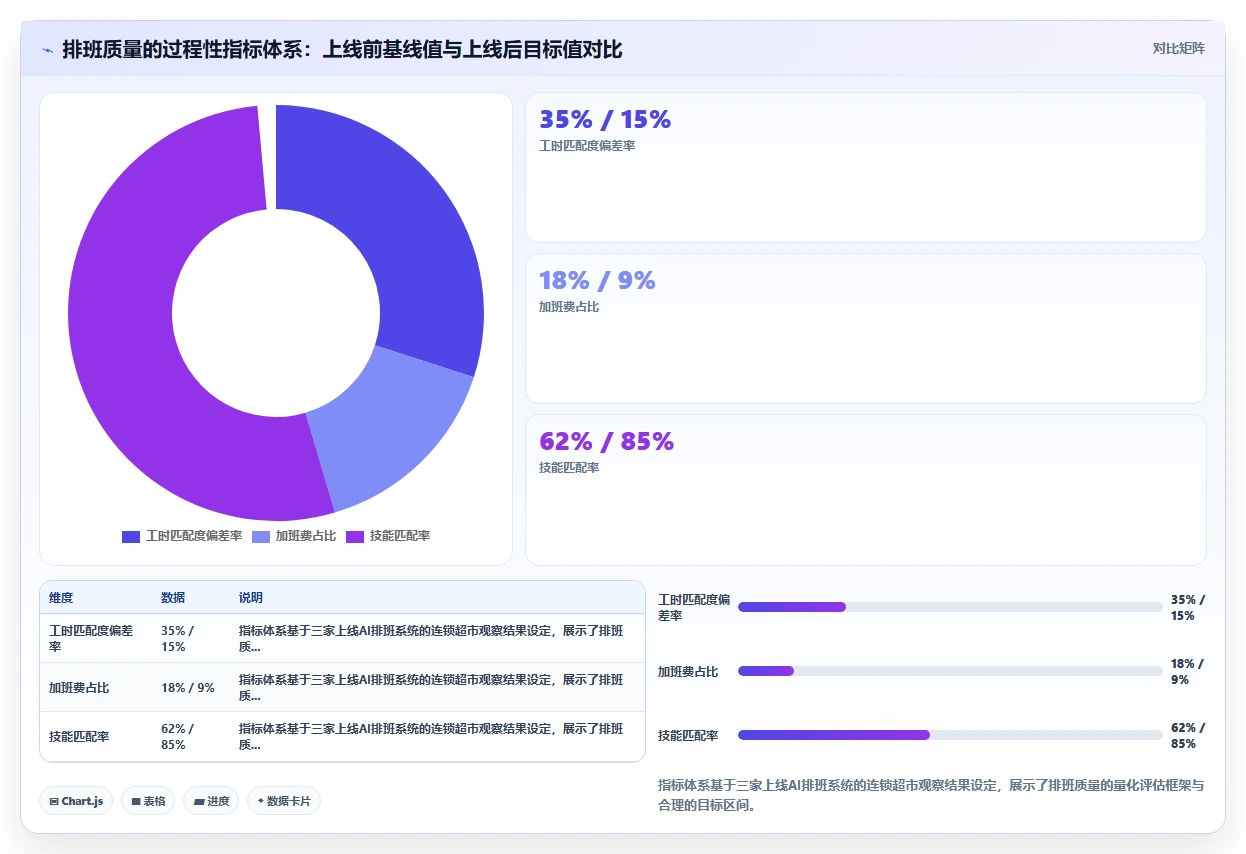Click the 维度 column header
1246x854 pixels.
coord(61,598)
